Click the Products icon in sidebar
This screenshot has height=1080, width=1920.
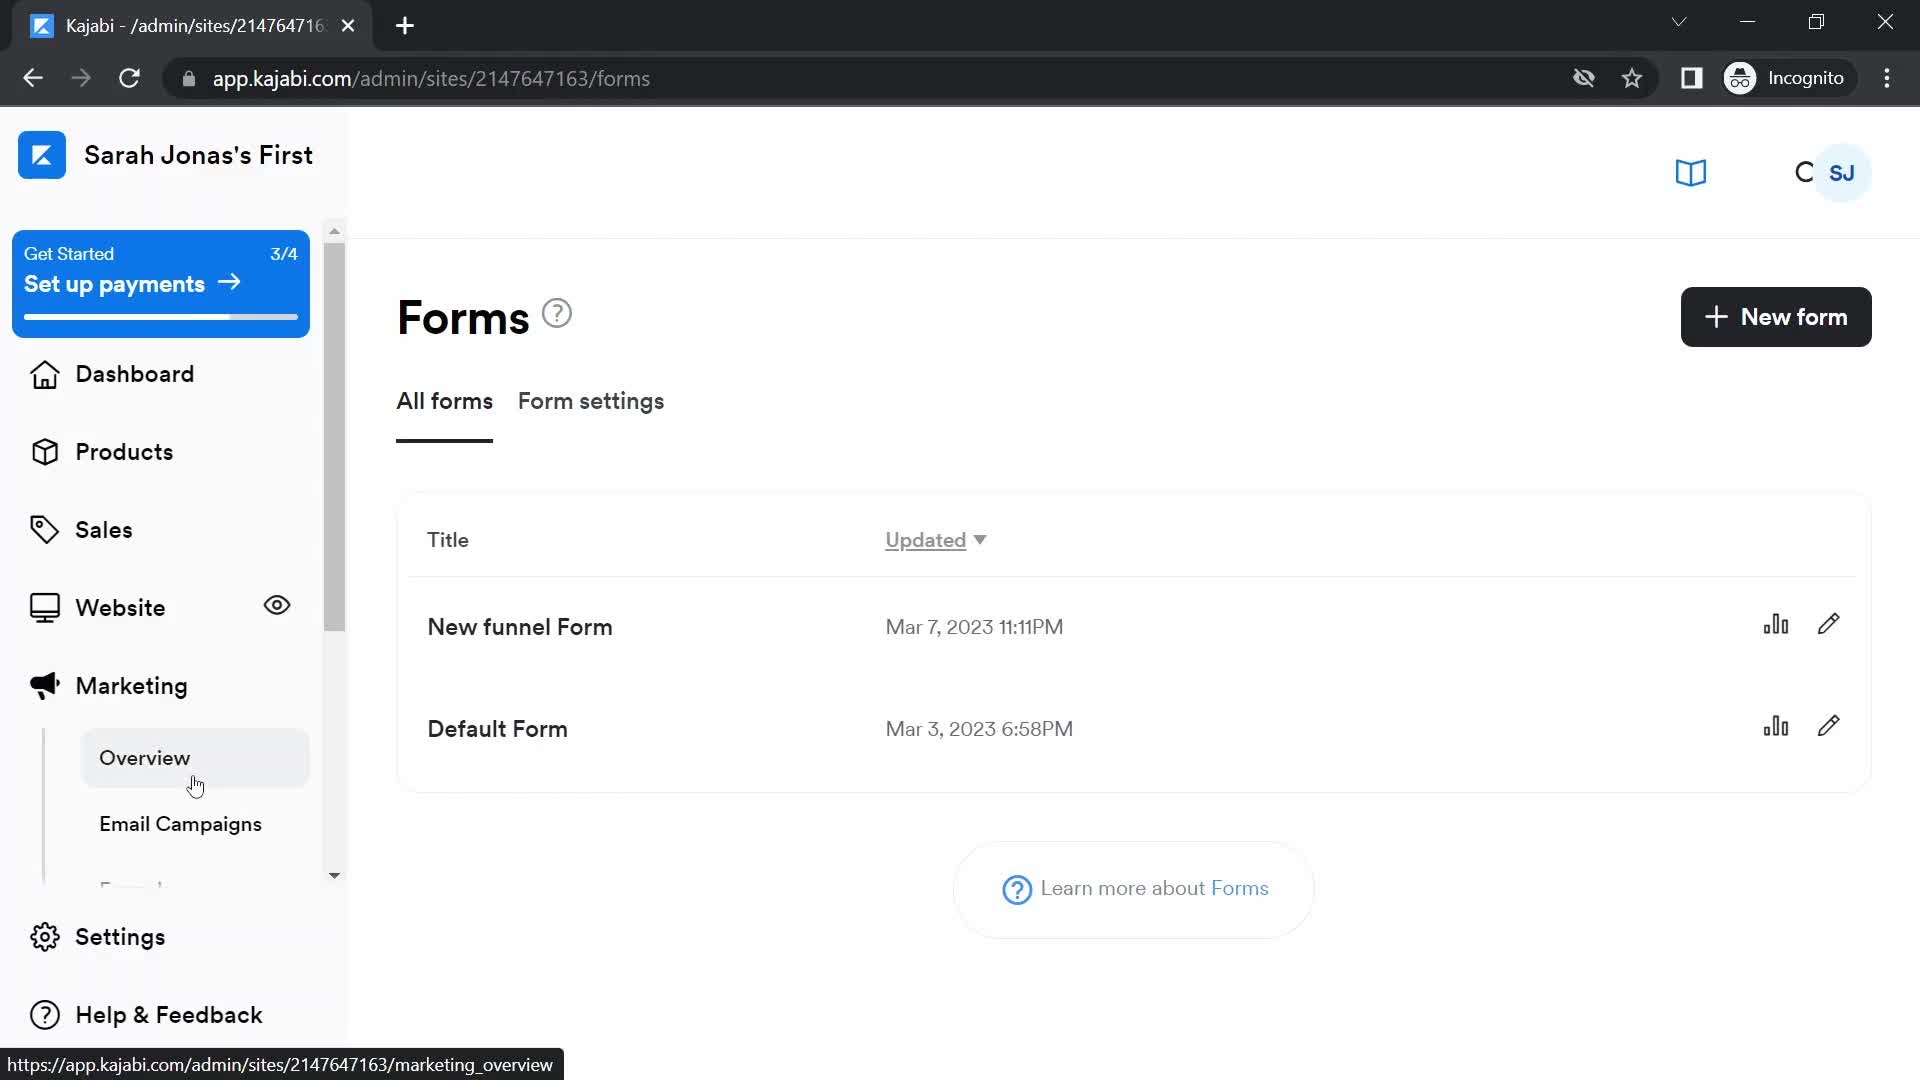click(45, 451)
